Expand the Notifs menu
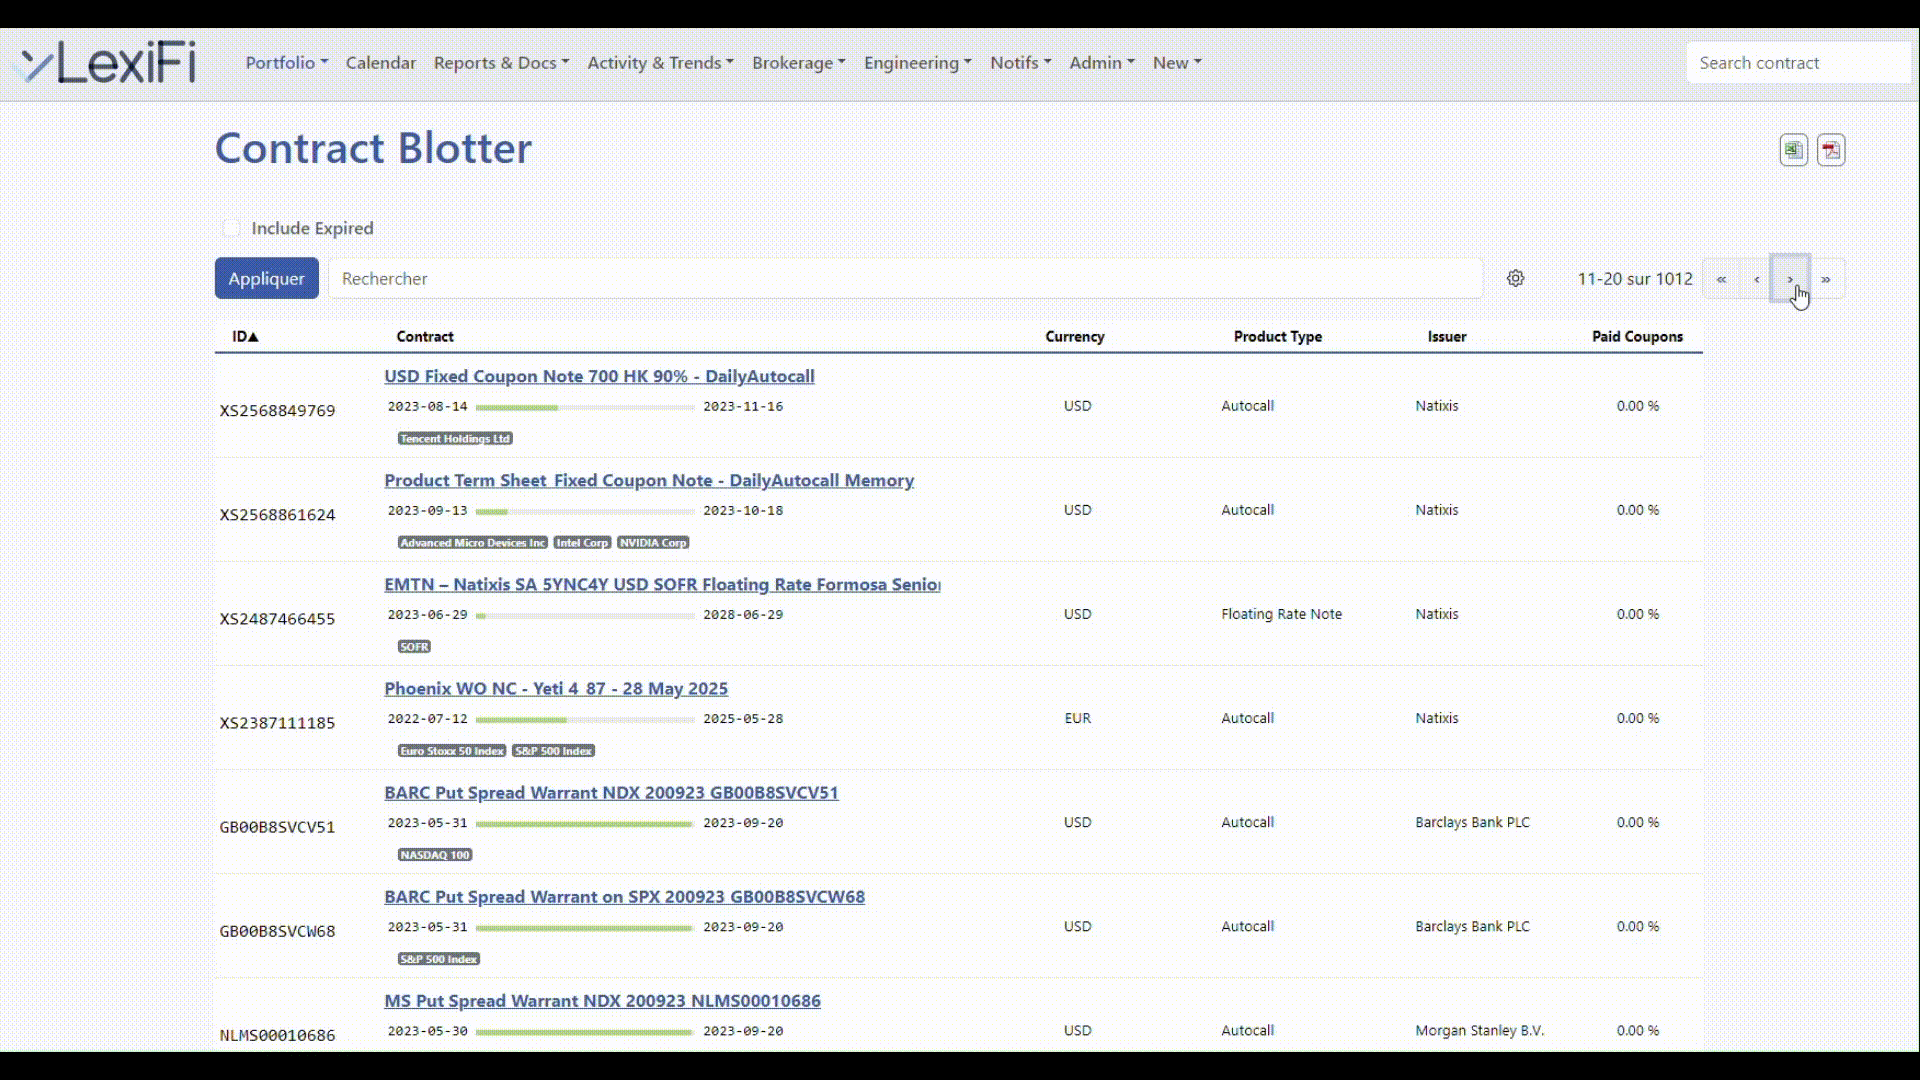The image size is (1920, 1080). pos(1020,62)
